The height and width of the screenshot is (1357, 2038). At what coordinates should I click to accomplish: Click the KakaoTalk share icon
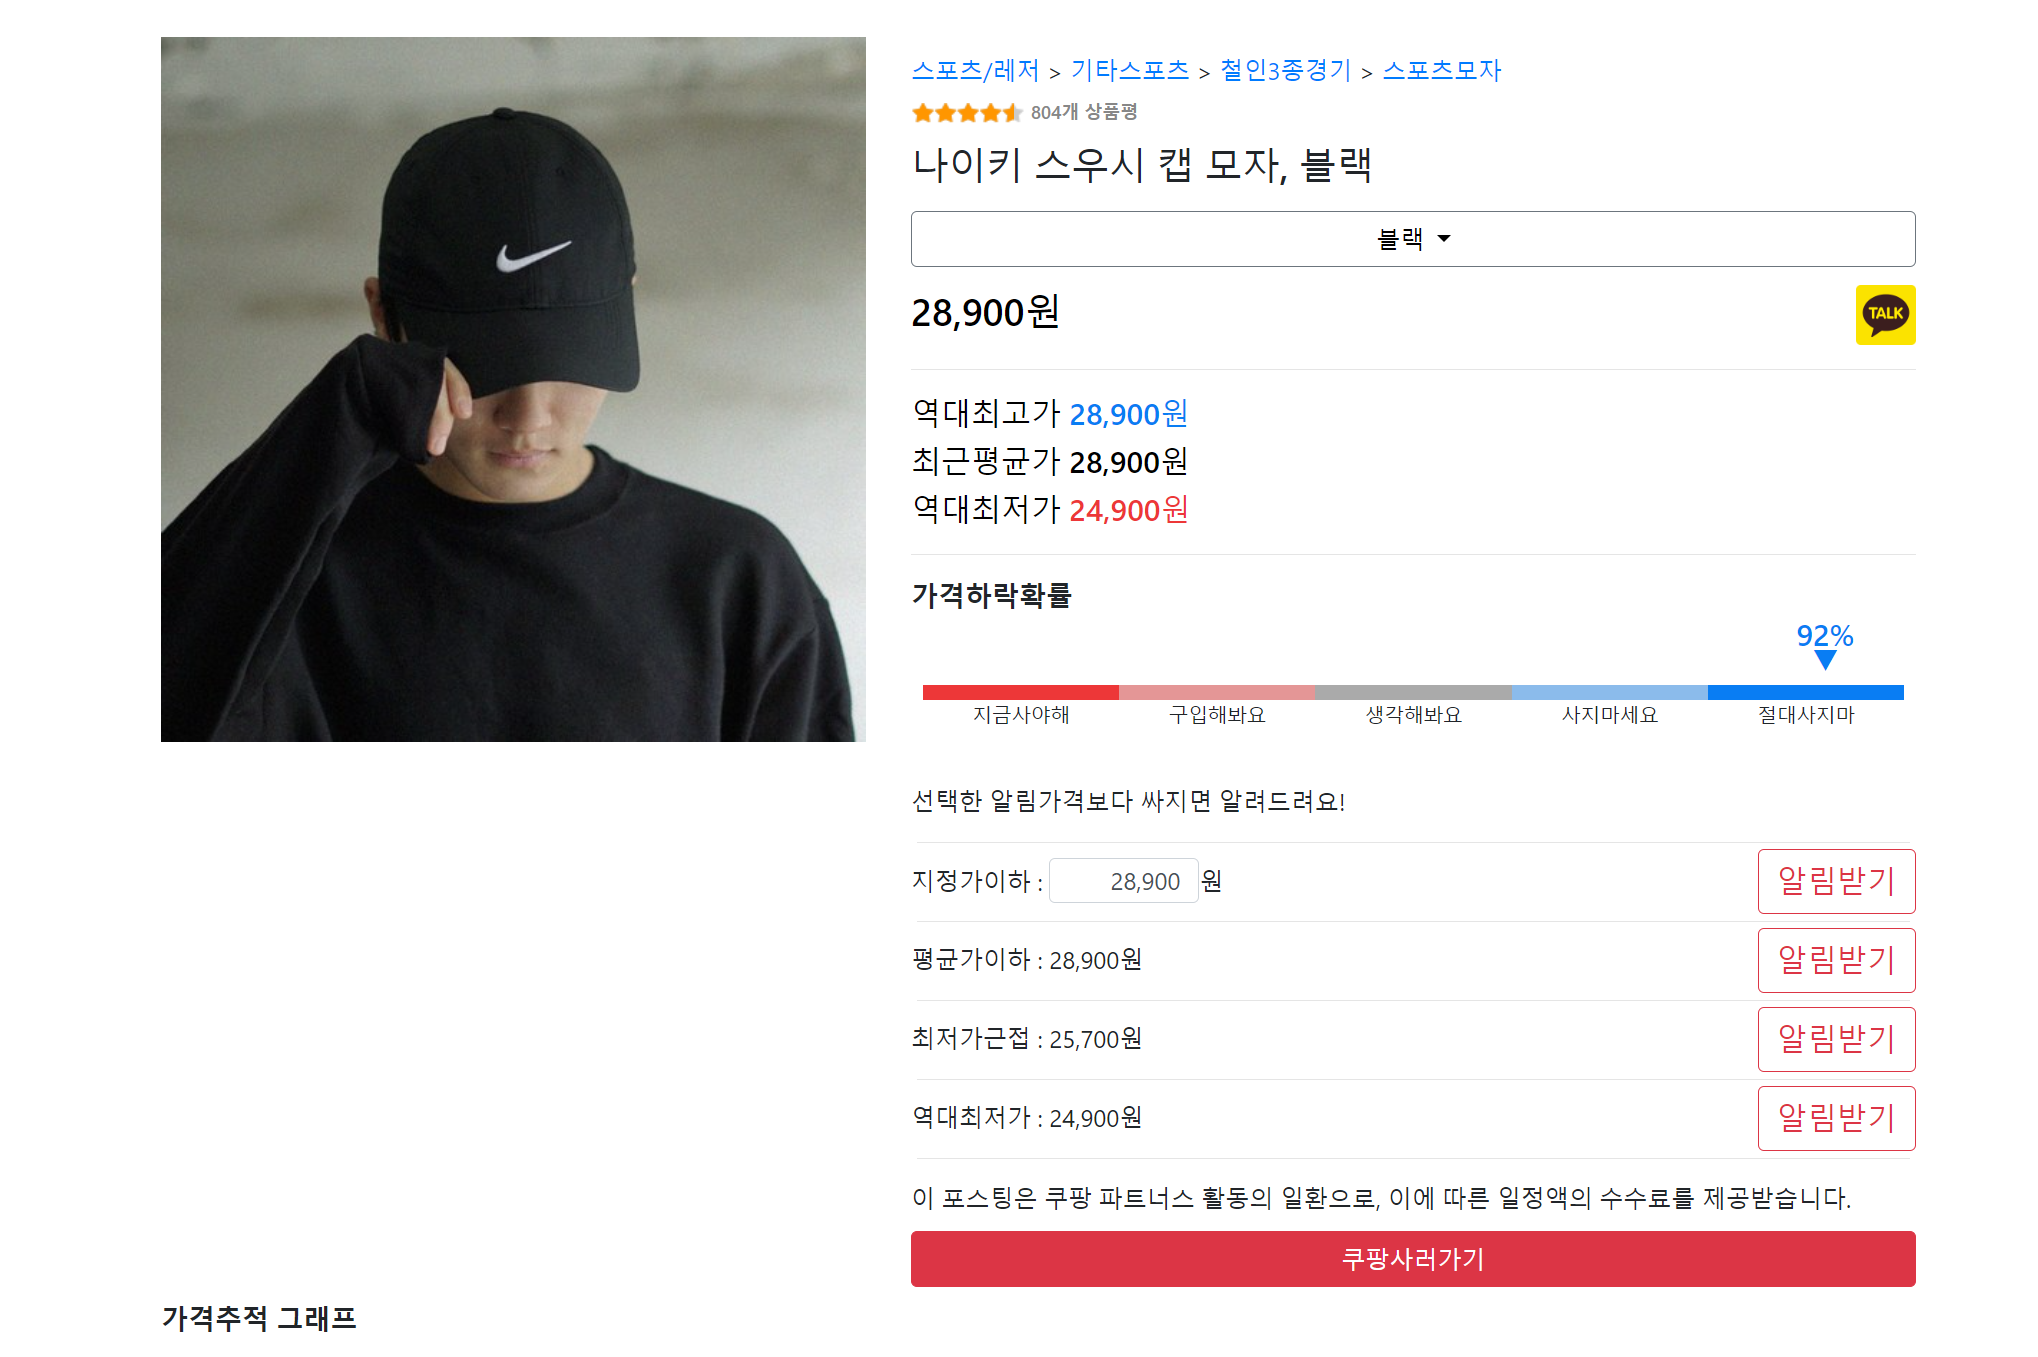(x=1884, y=315)
